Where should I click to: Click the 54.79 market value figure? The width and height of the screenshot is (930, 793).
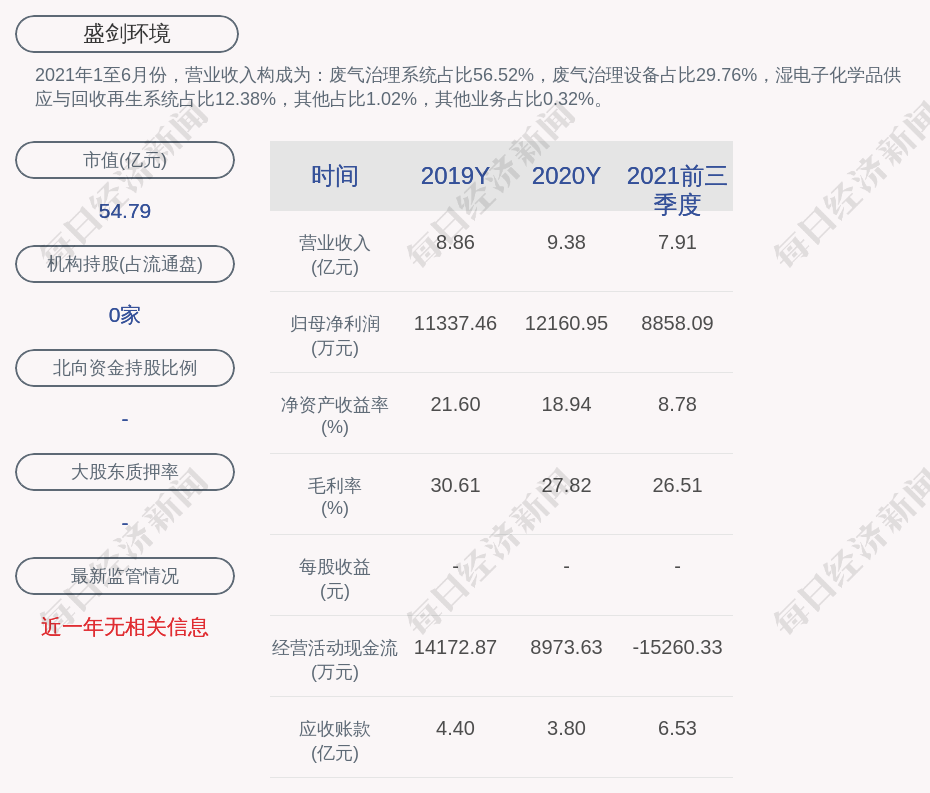[125, 211]
